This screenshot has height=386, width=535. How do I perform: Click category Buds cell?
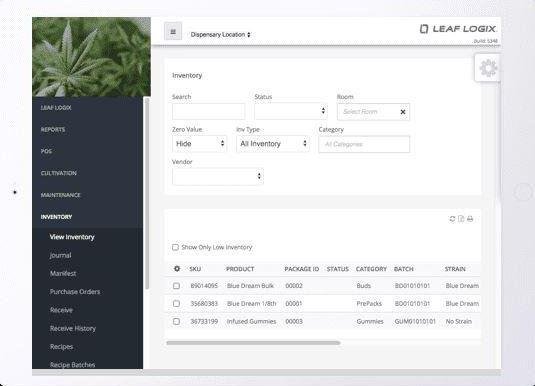click(x=364, y=286)
